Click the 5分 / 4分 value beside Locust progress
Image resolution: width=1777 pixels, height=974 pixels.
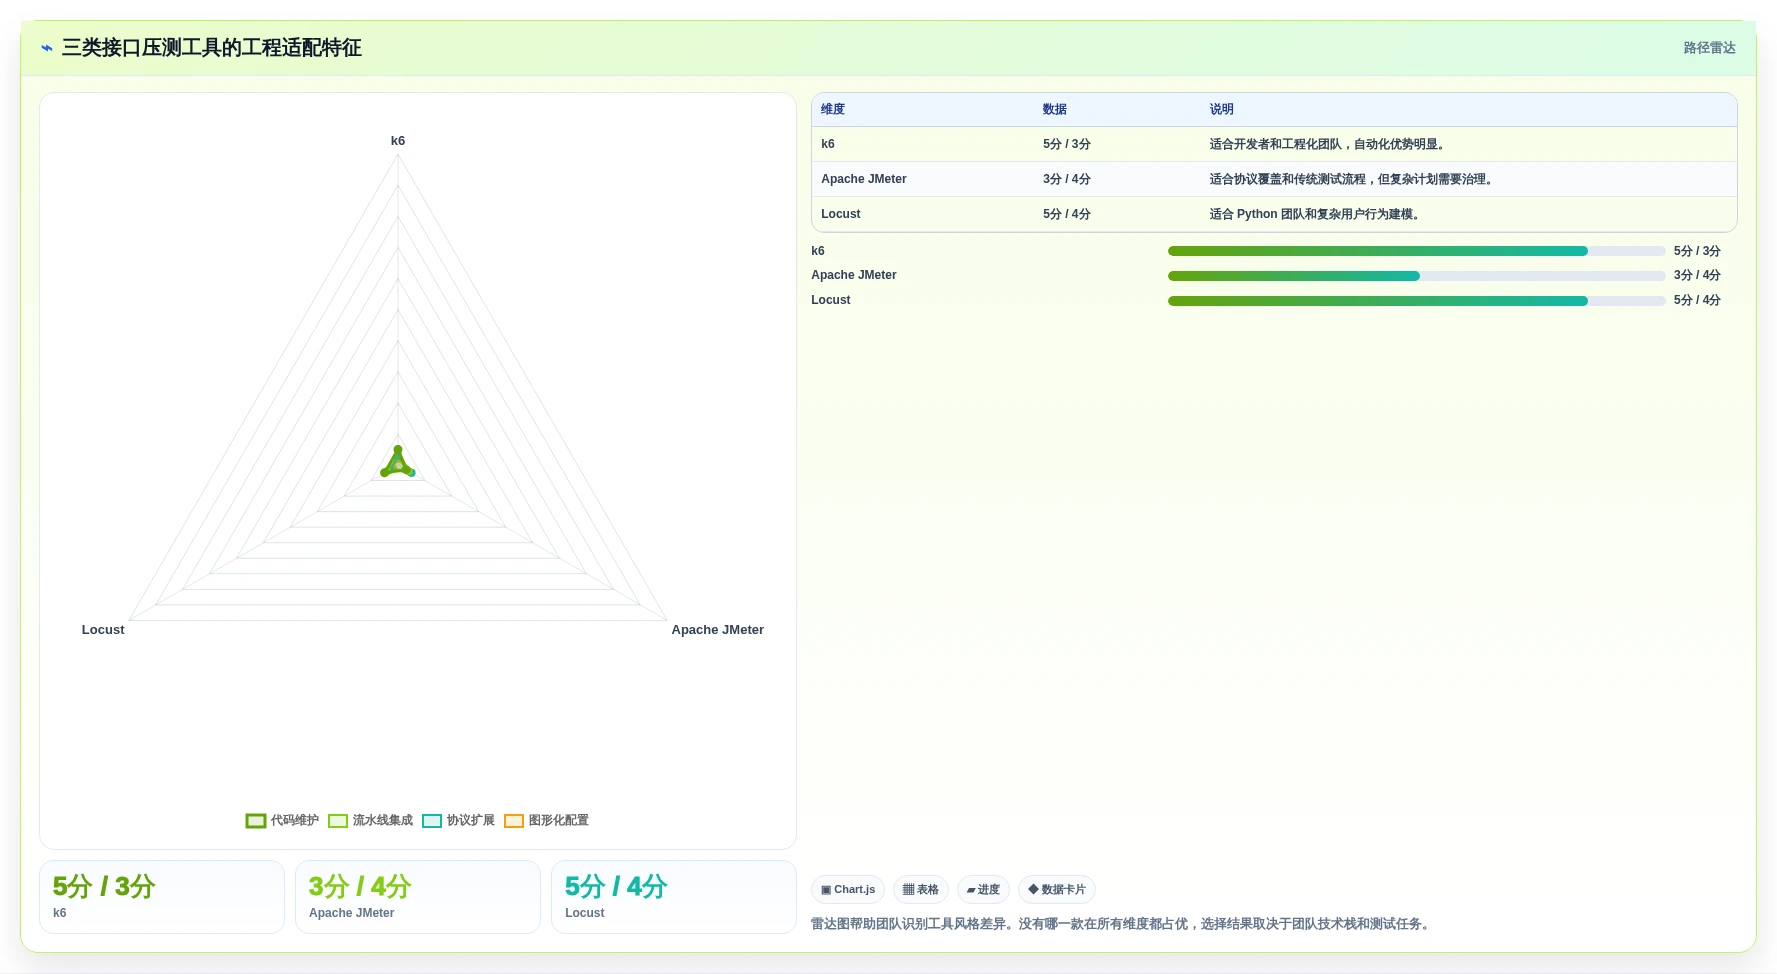click(1697, 300)
